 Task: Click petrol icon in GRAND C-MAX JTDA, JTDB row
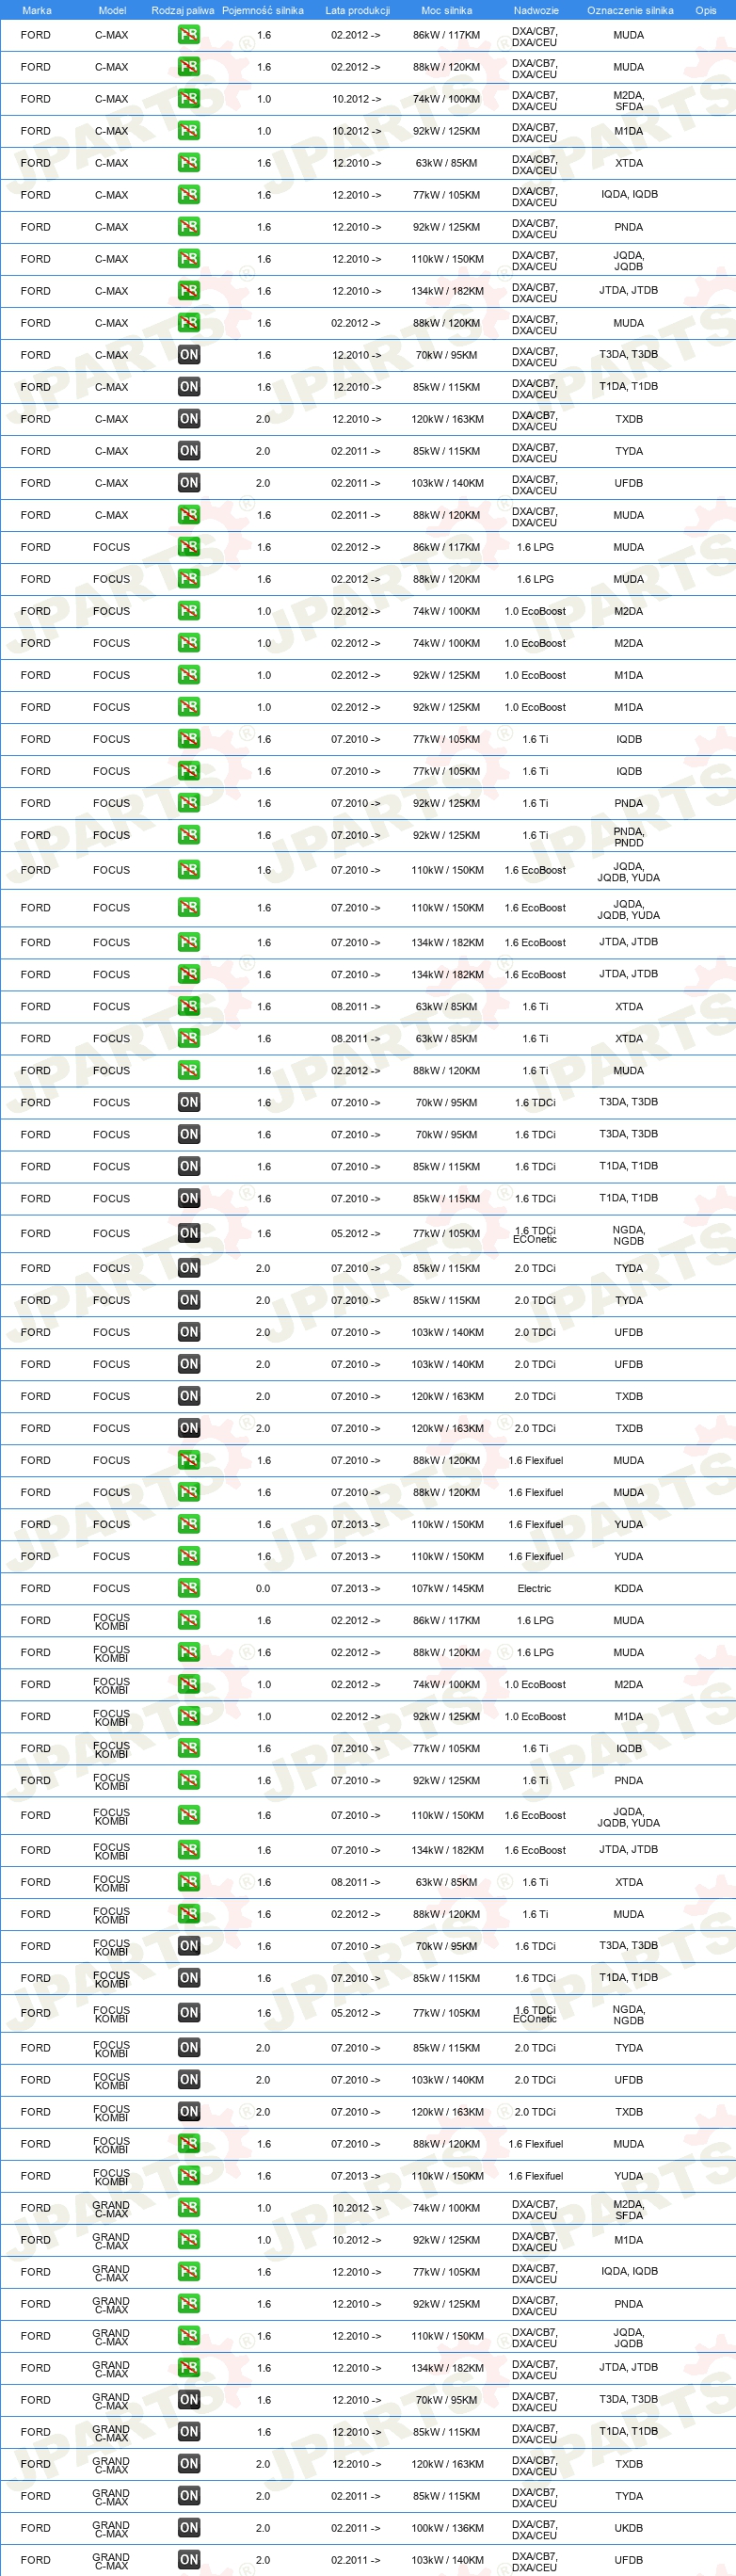(x=189, y=2367)
